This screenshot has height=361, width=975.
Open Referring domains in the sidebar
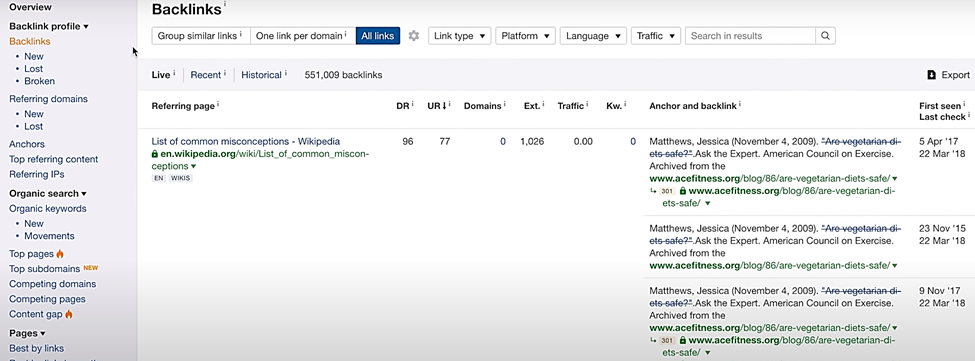49,99
